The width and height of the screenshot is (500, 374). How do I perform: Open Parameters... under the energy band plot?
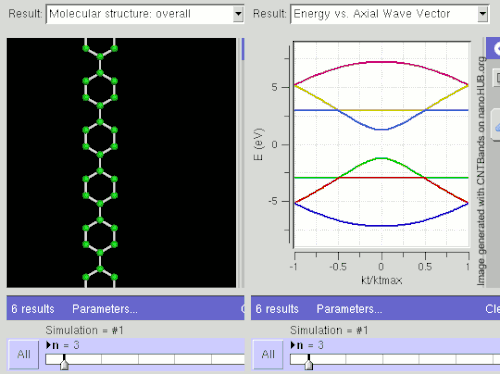(349, 309)
